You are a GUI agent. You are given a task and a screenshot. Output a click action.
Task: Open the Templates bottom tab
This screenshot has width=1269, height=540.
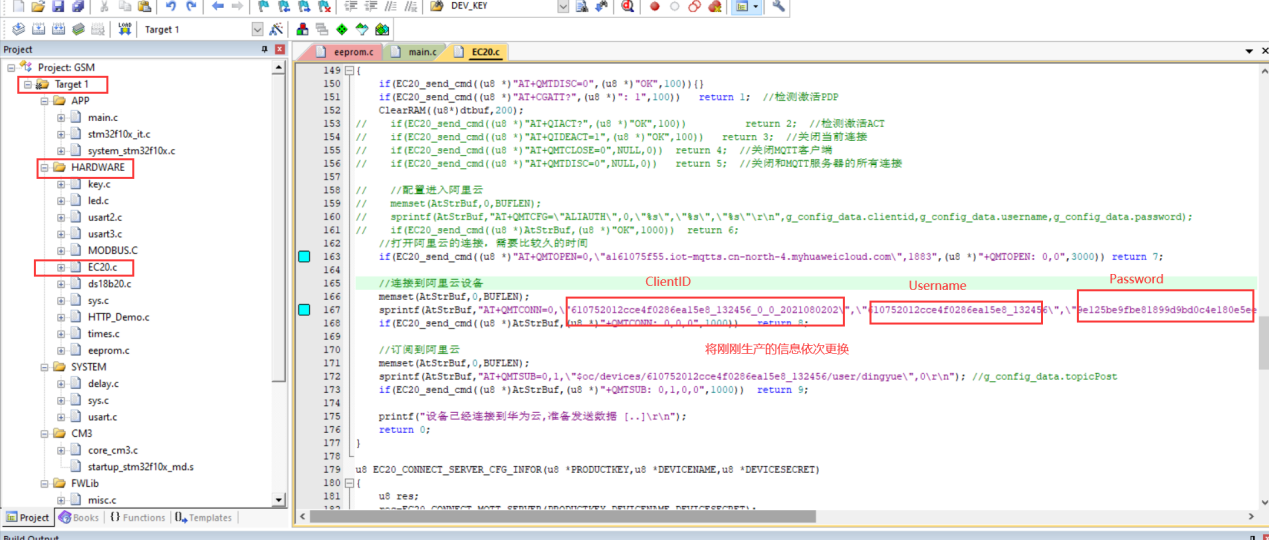pos(203,517)
